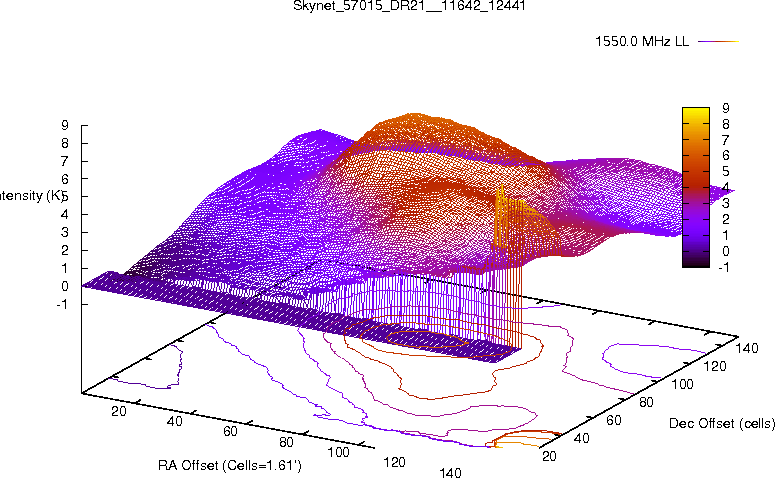The height and width of the screenshot is (478, 775).
Task: Select tick 80 on the RA Offset axis
Action: (x=286, y=441)
